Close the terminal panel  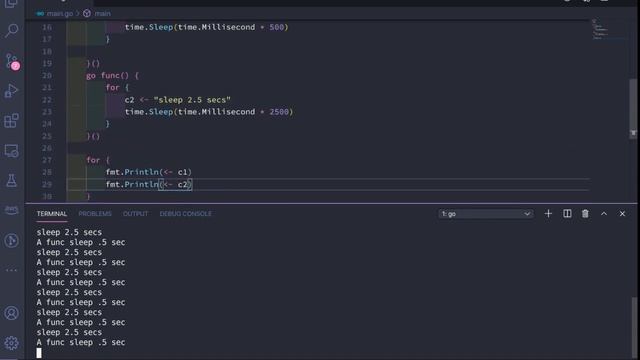point(622,213)
